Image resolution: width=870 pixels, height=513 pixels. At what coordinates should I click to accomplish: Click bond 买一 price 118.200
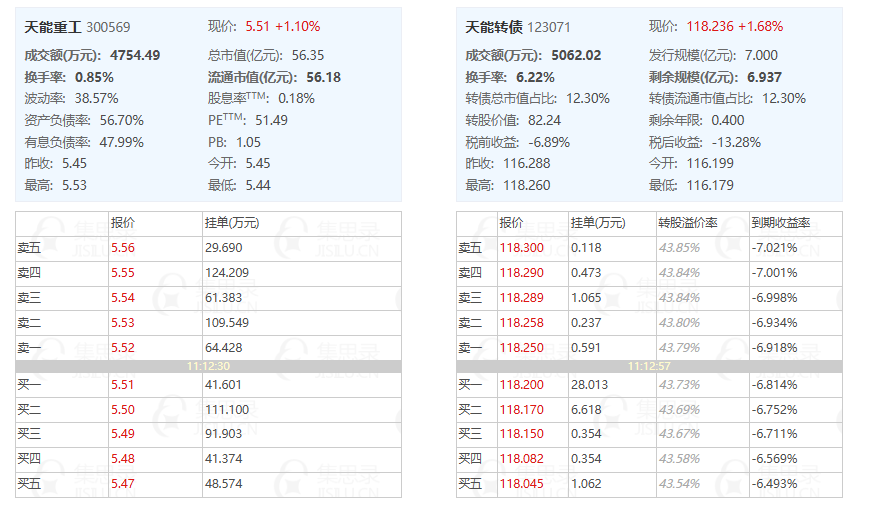(522, 385)
